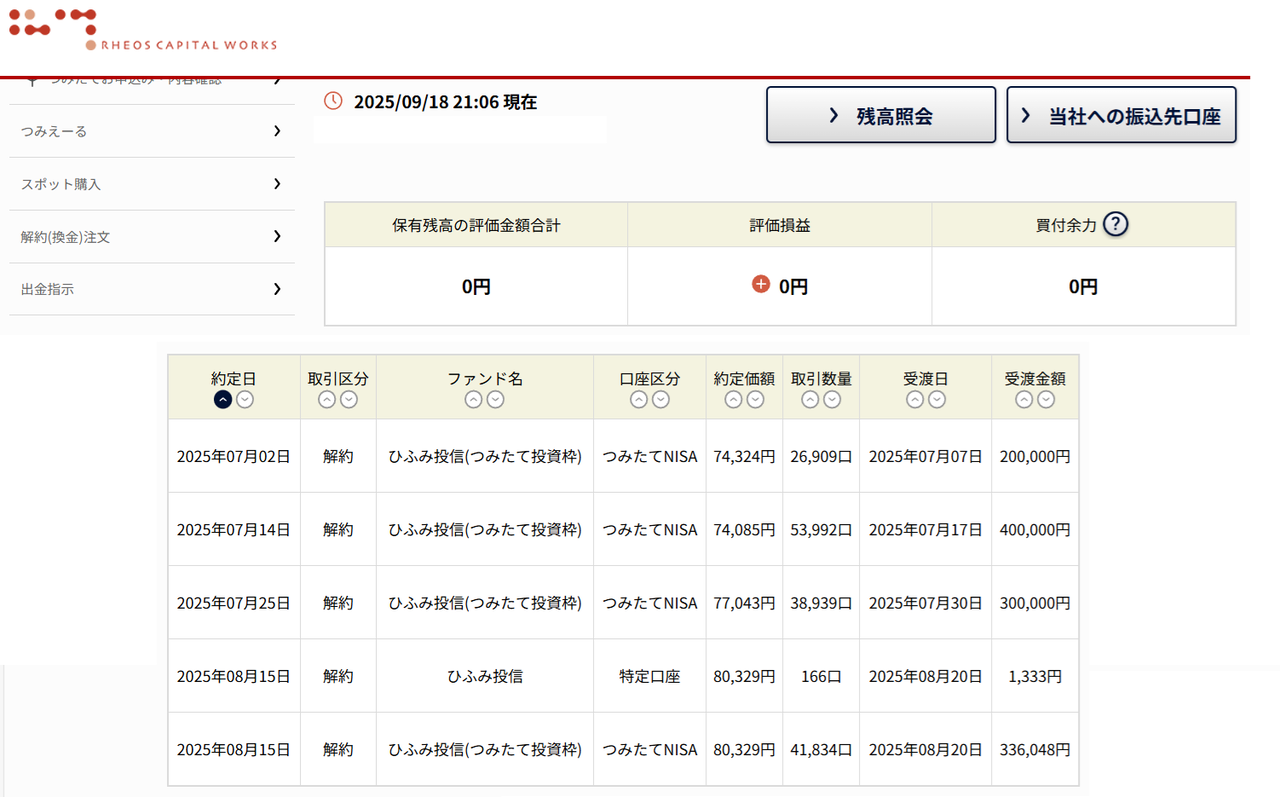Click 解約 in the 2025年07月14日 row
The width and height of the screenshot is (1280, 797).
coord(338,529)
